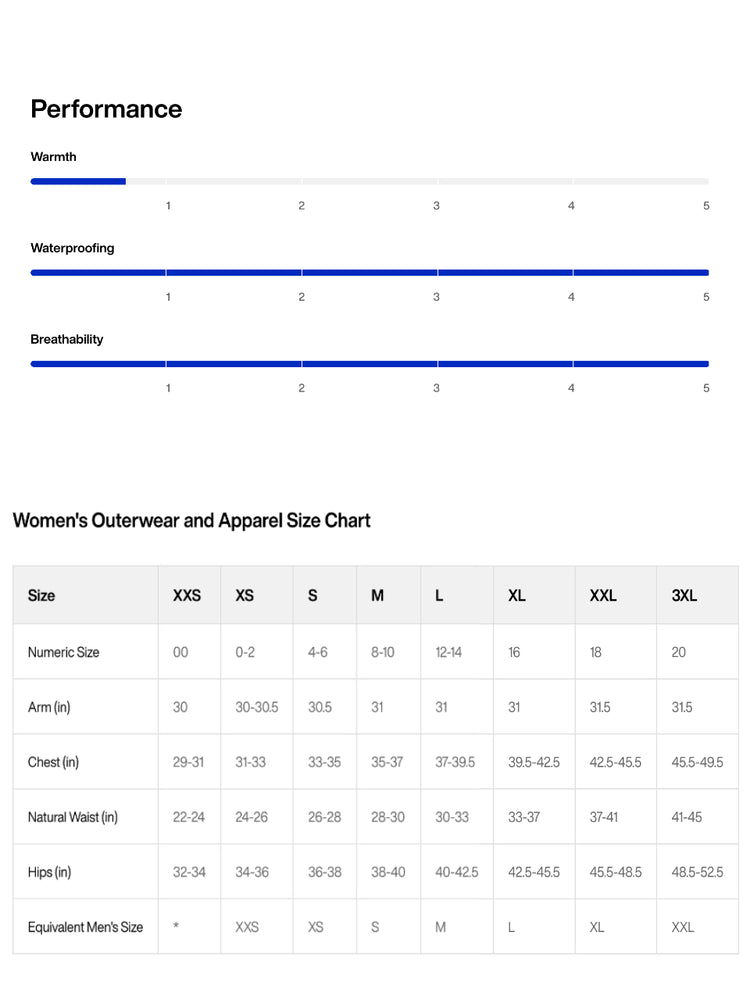750x1000 pixels.
Task: Select the asterisk in men's size row
Action: [176, 926]
